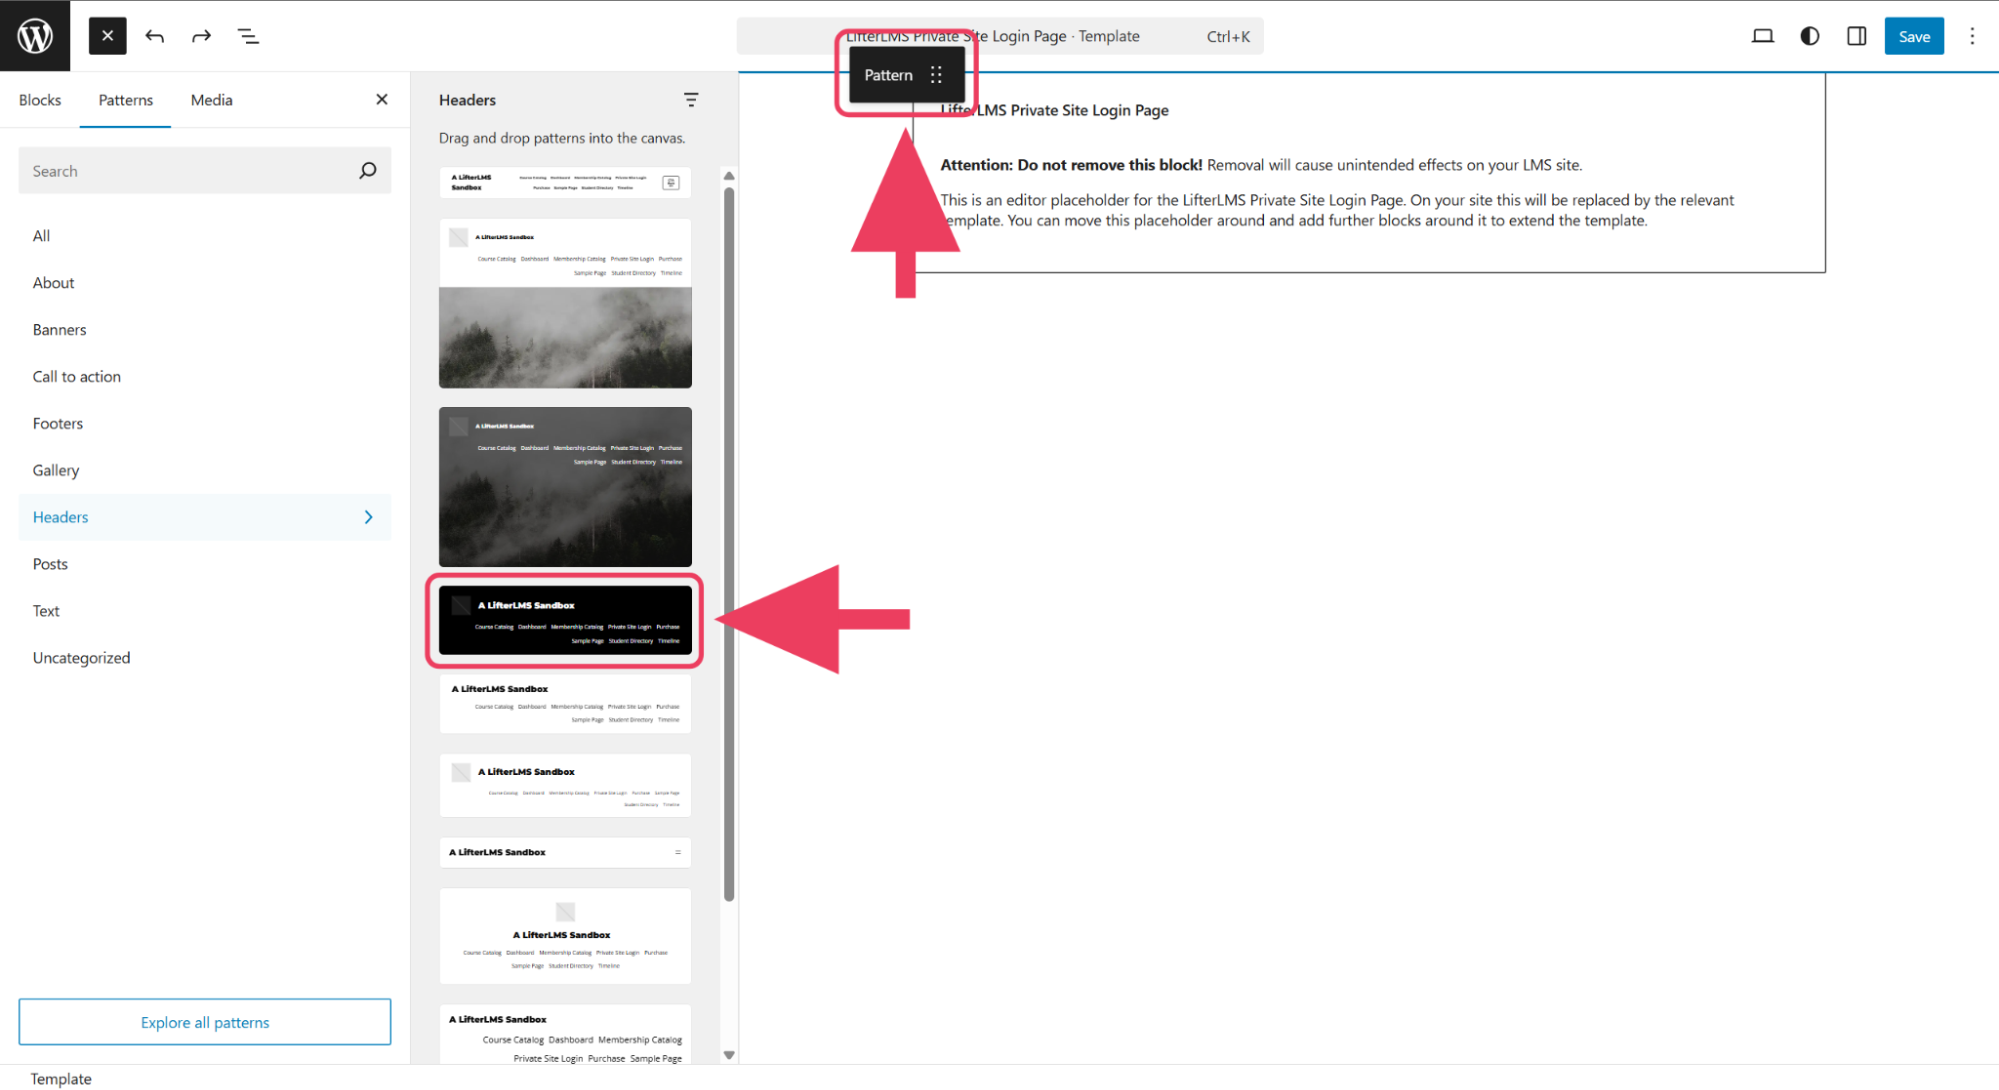Image resolution: width=1999 pixels, height=1090 pixels.
Task: Open the Headers filter options icon
Action: coord(690,100)
